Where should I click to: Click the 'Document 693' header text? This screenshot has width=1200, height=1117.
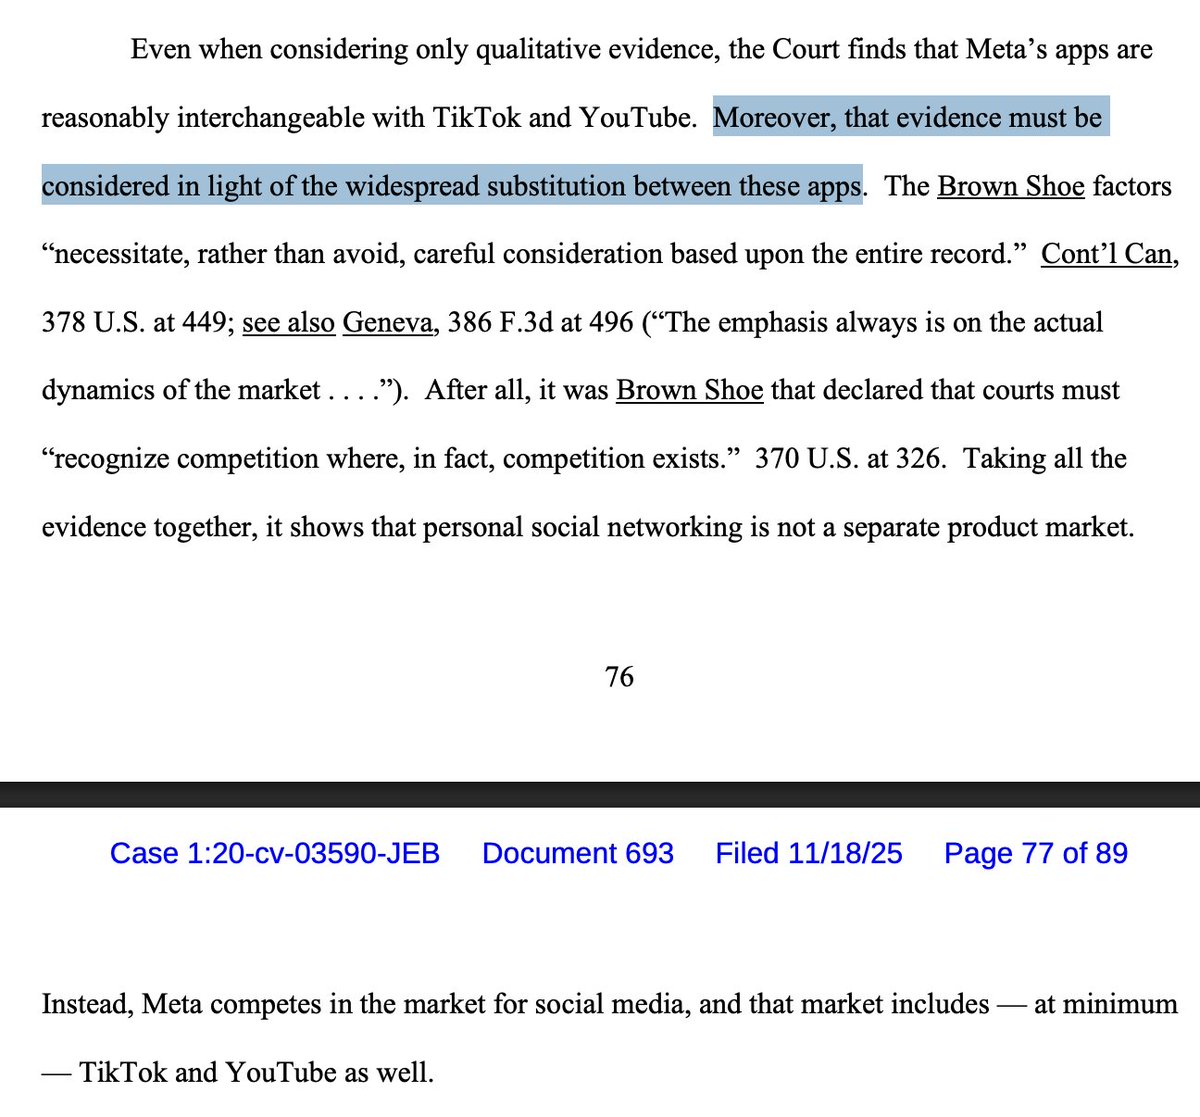click(578, 853)
